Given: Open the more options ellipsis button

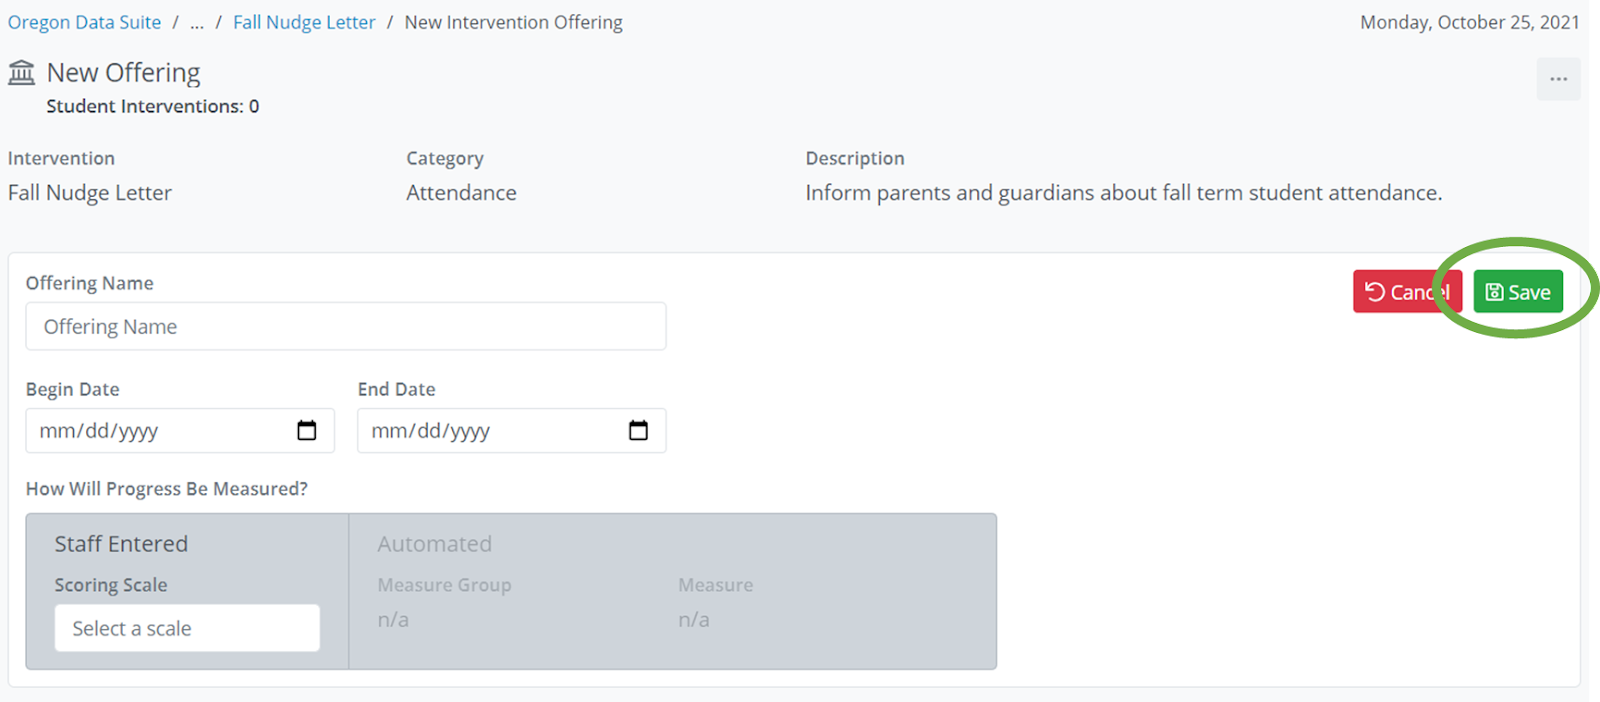Looking at the screenshot, I should (x=1558, y=79).
